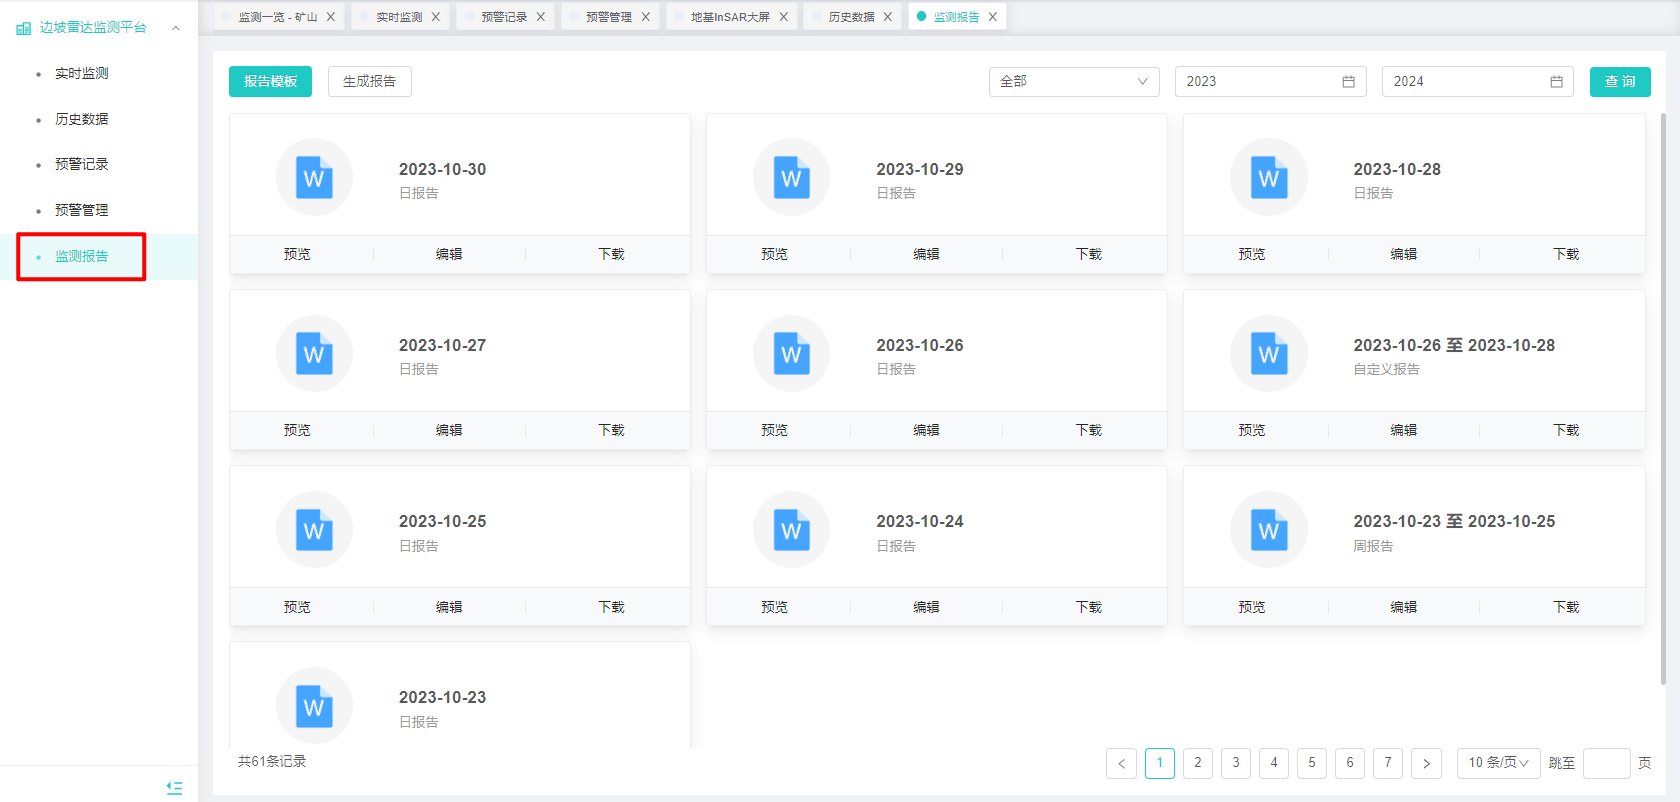Collapse the sidebar using the bottom icon

[x=174, y=788]
